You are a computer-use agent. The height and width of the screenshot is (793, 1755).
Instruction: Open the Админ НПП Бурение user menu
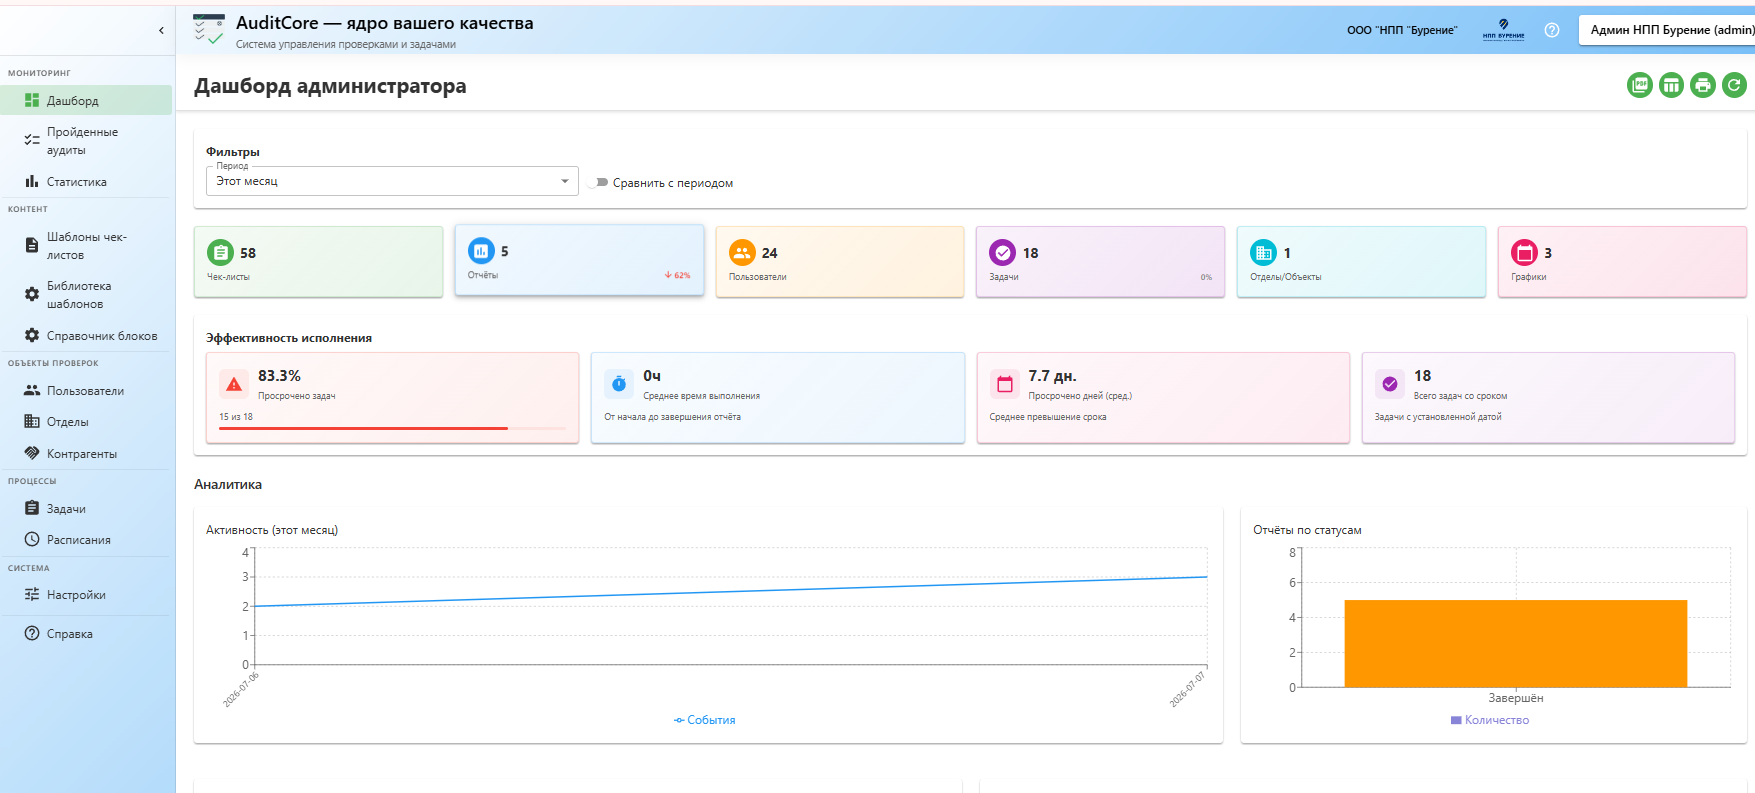coord(1667,30)
